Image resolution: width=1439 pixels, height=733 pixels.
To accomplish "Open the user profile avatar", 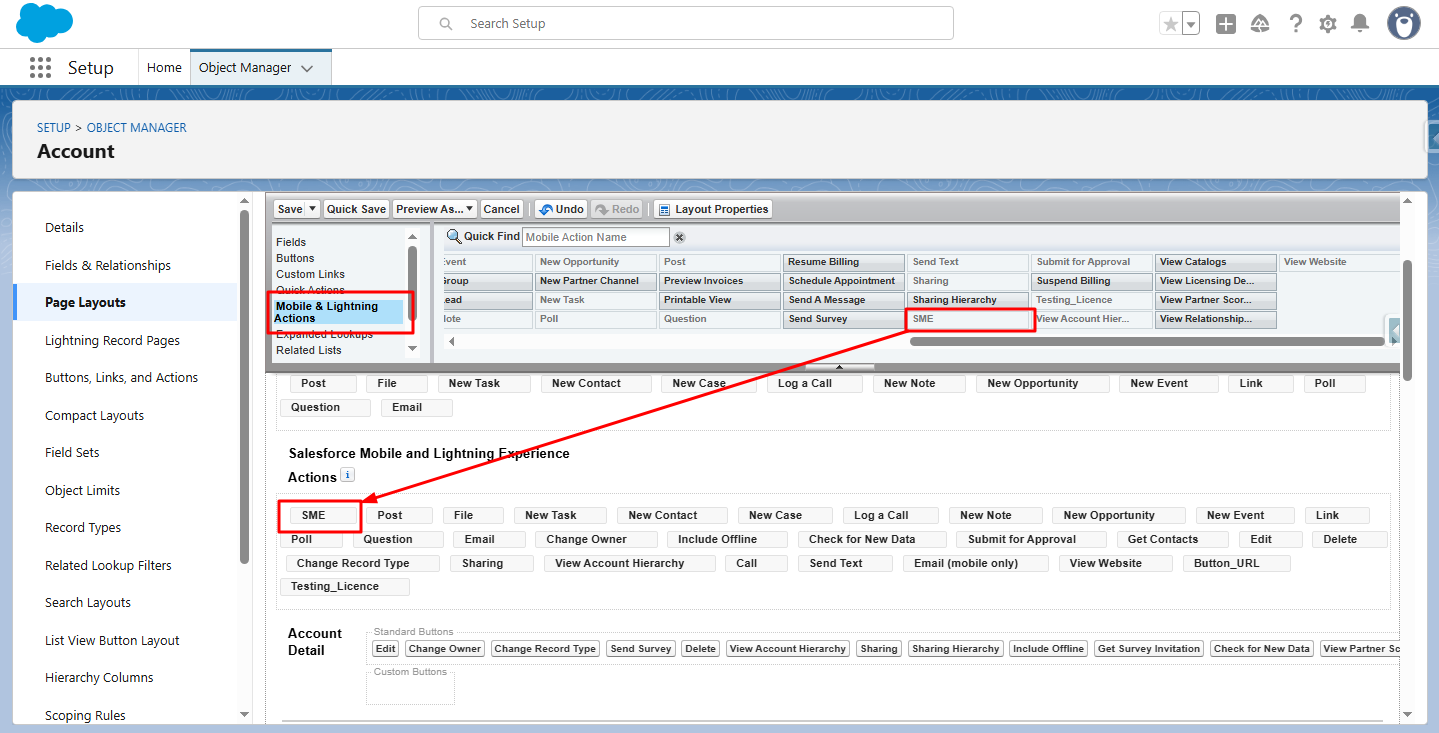I will coord(1403,24).
